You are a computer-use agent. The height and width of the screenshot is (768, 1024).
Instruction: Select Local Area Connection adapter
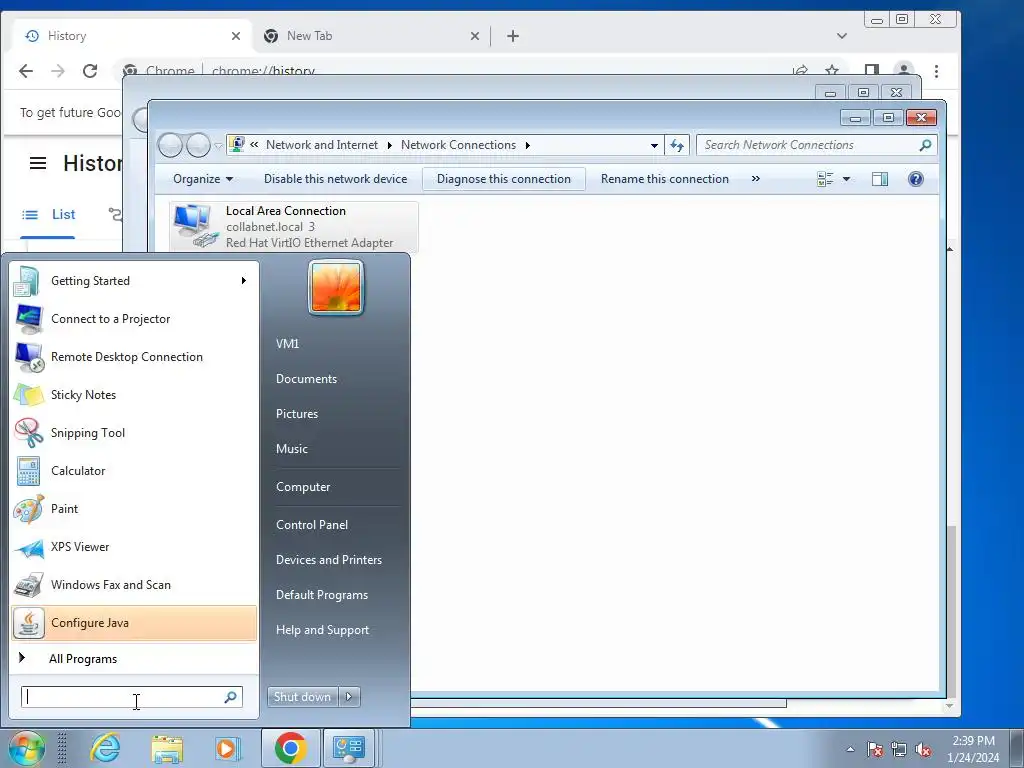294,227
